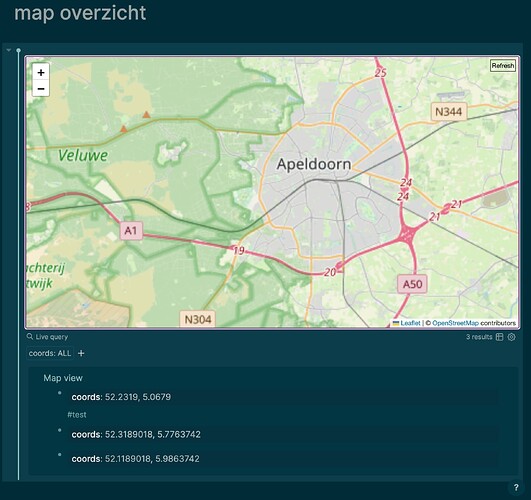
Task: Open the #test tag
Action: click(77, 415)
